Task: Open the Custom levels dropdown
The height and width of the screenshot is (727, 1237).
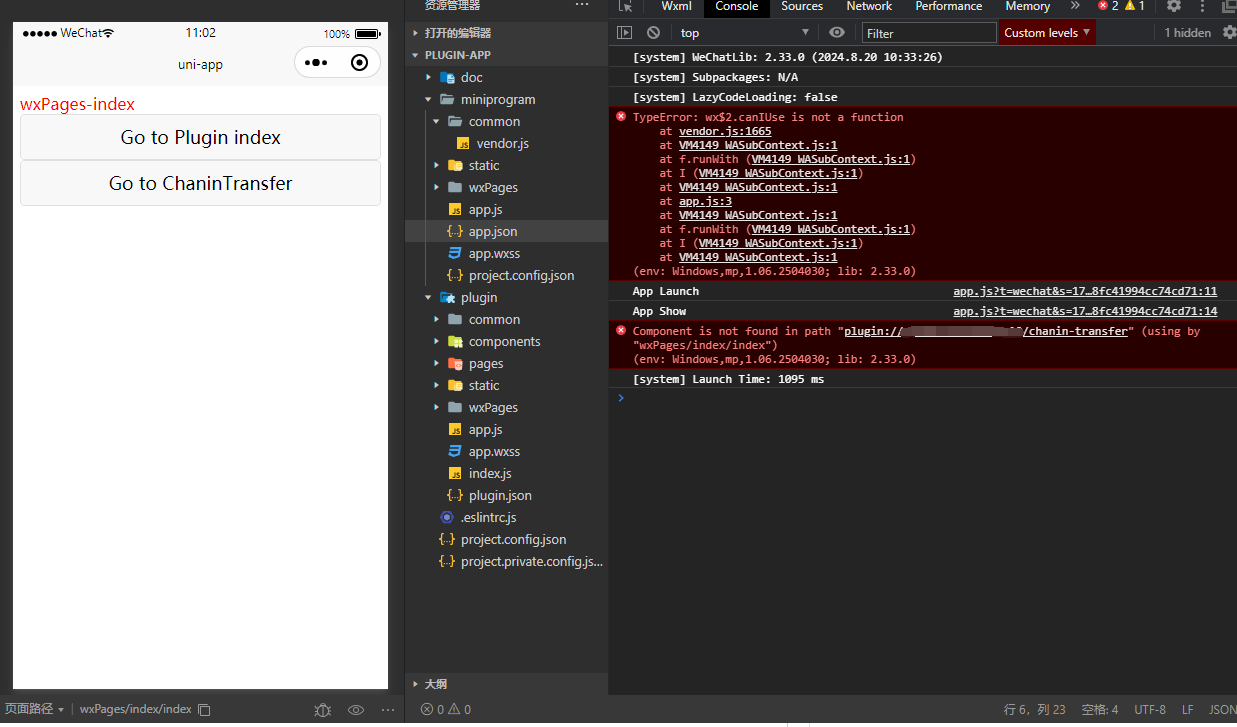Action: [1047, 33]
